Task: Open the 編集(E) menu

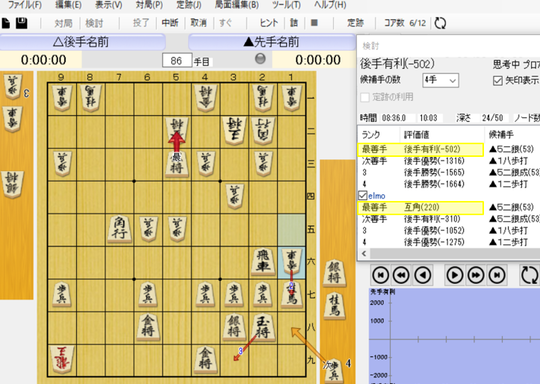Action: point(68,5)
